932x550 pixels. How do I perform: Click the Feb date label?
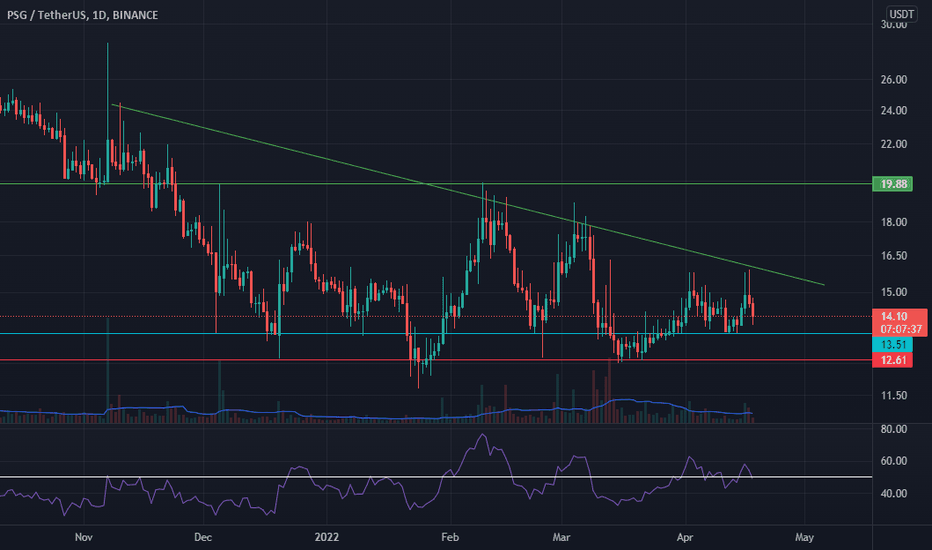[x=450, y=537]
